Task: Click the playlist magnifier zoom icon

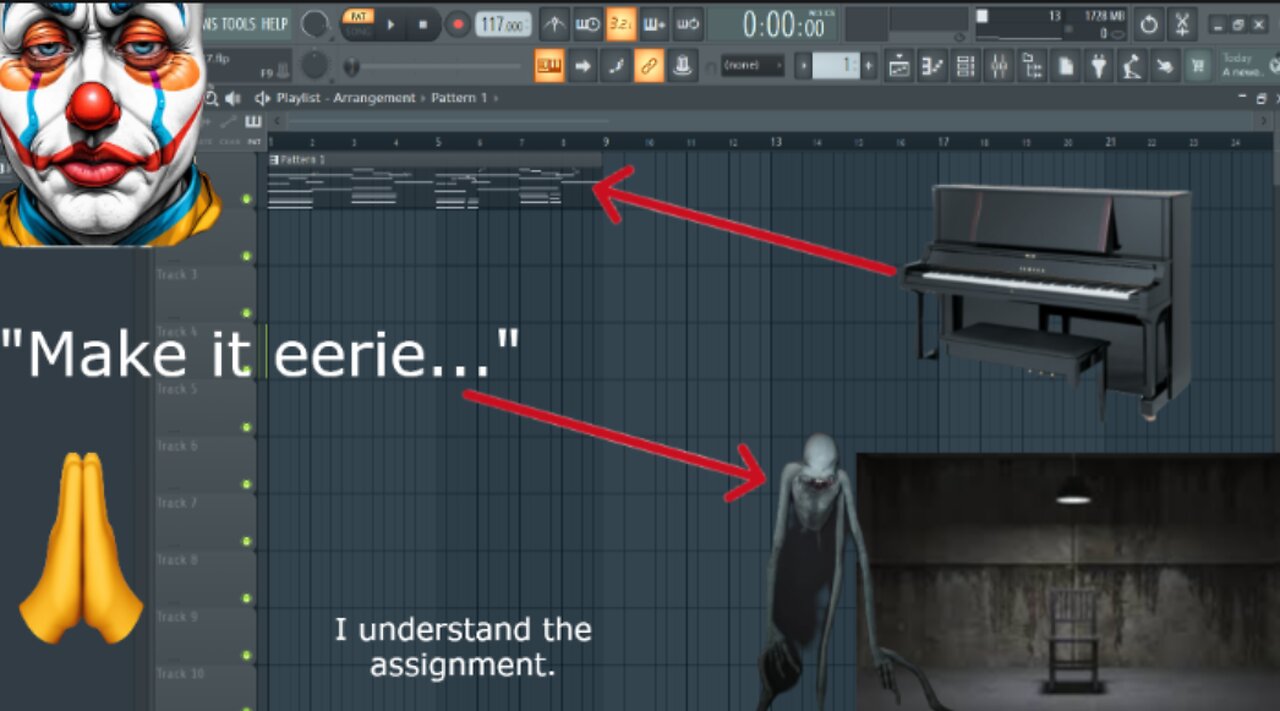Action: [211, 98]
